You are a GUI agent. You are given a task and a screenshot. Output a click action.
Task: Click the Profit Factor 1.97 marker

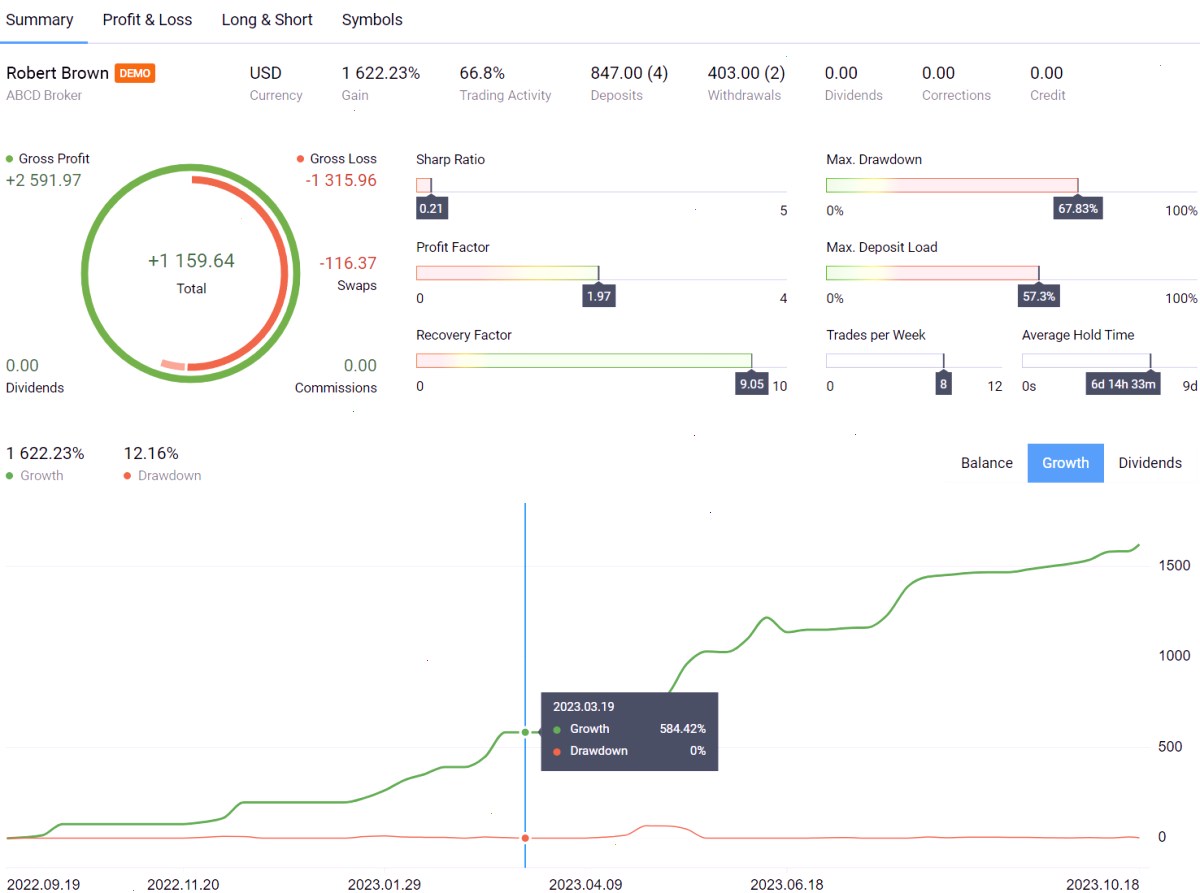point(599,296)
